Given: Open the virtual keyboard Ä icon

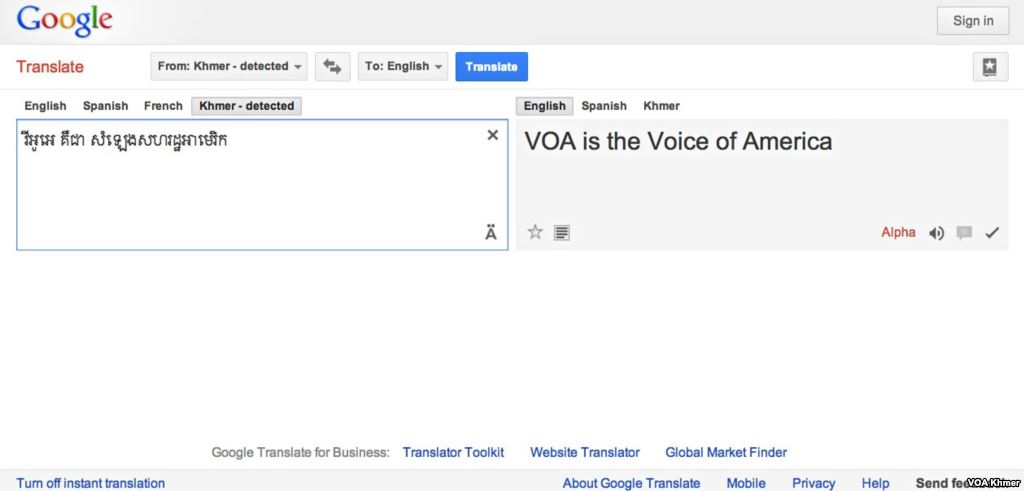Looking at the screenshot, I should pos(490,233).
